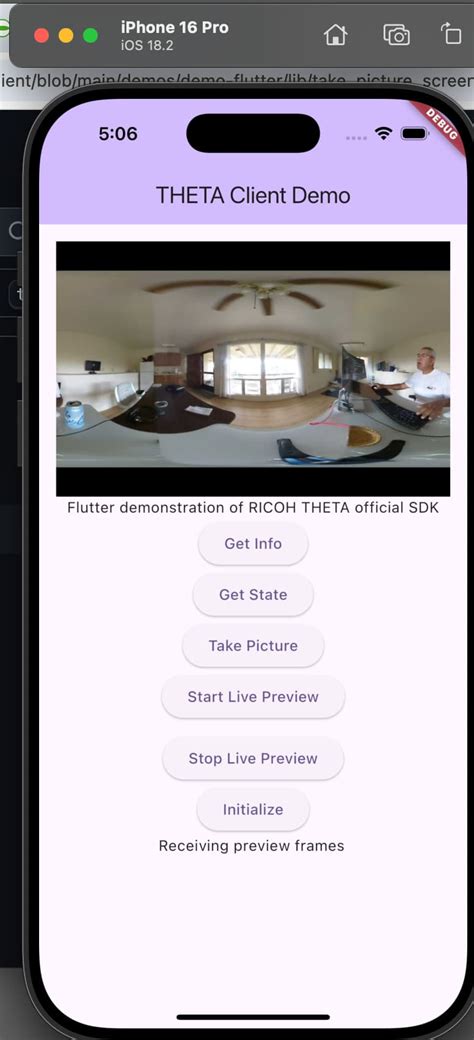Click the iOS home indicator bar
Viewport: 474px width, 1040px height.
point(253,1016)
